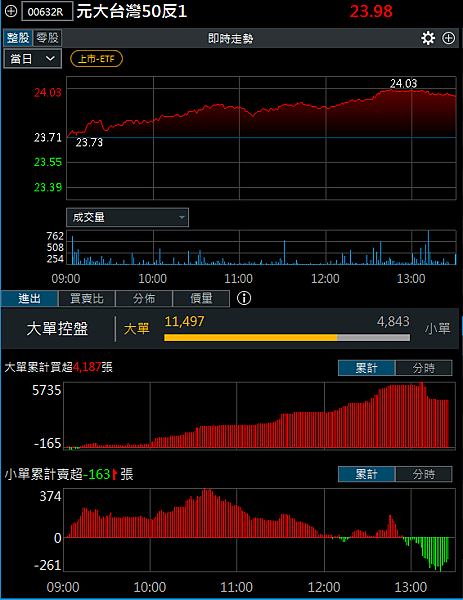463x600 pixels.
Task: Click the current price 23.98
Action: [371, 11]
